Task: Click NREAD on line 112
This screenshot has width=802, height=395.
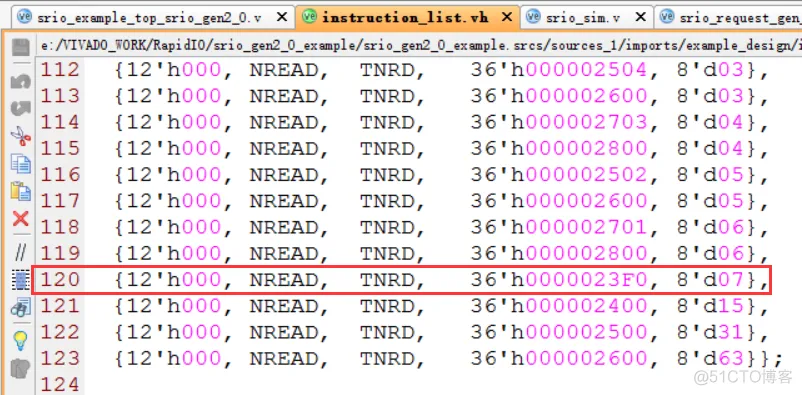Action: pyautogui.click(x=283, y=70)
